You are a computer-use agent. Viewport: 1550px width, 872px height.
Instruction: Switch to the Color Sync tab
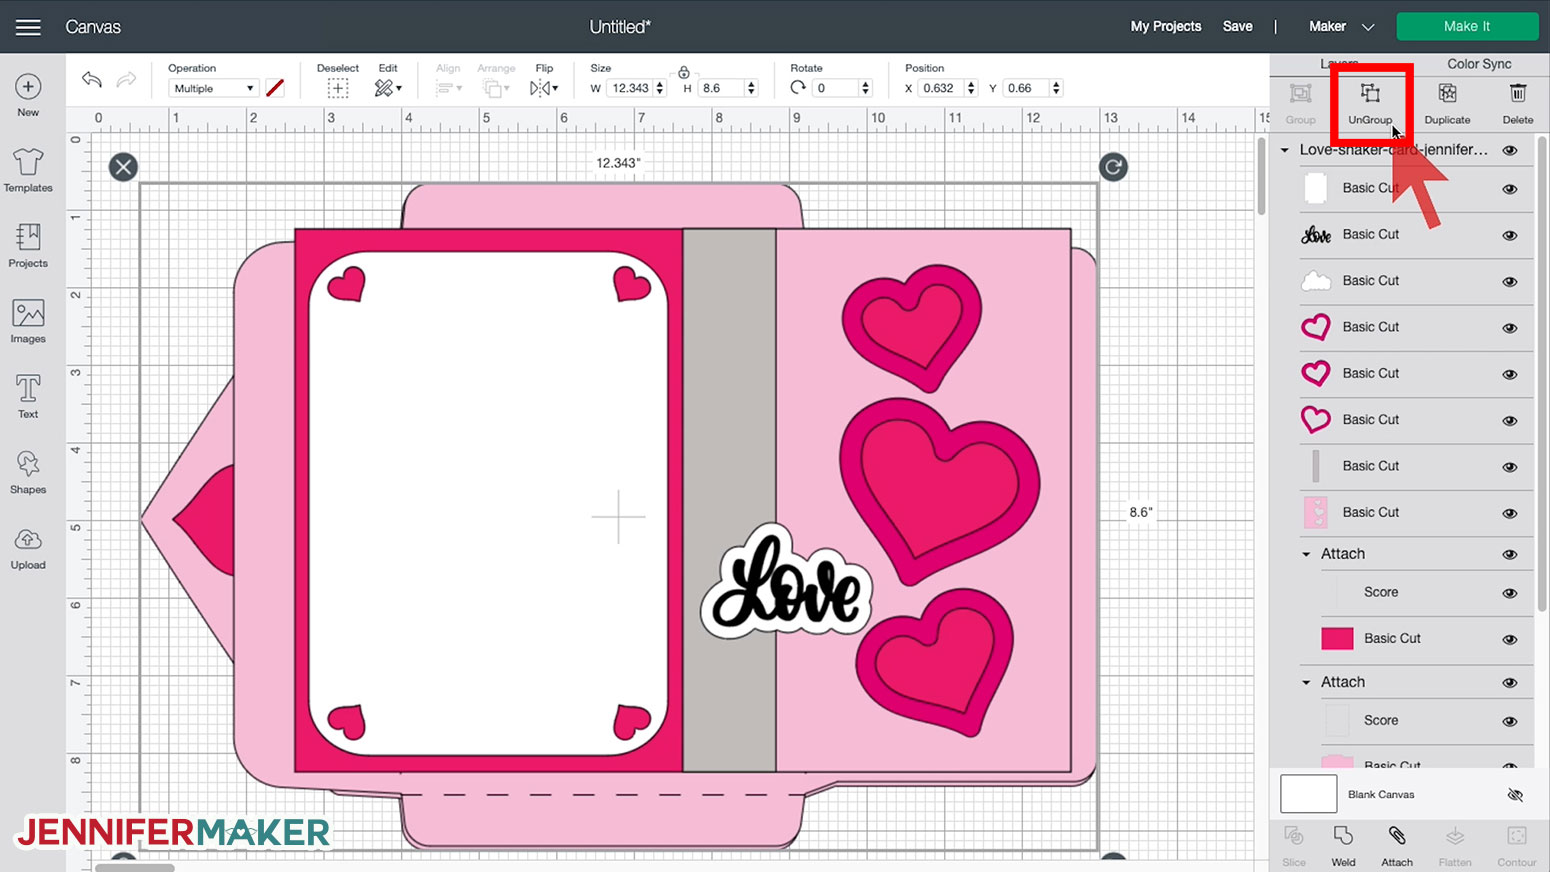coord(1479,63)
